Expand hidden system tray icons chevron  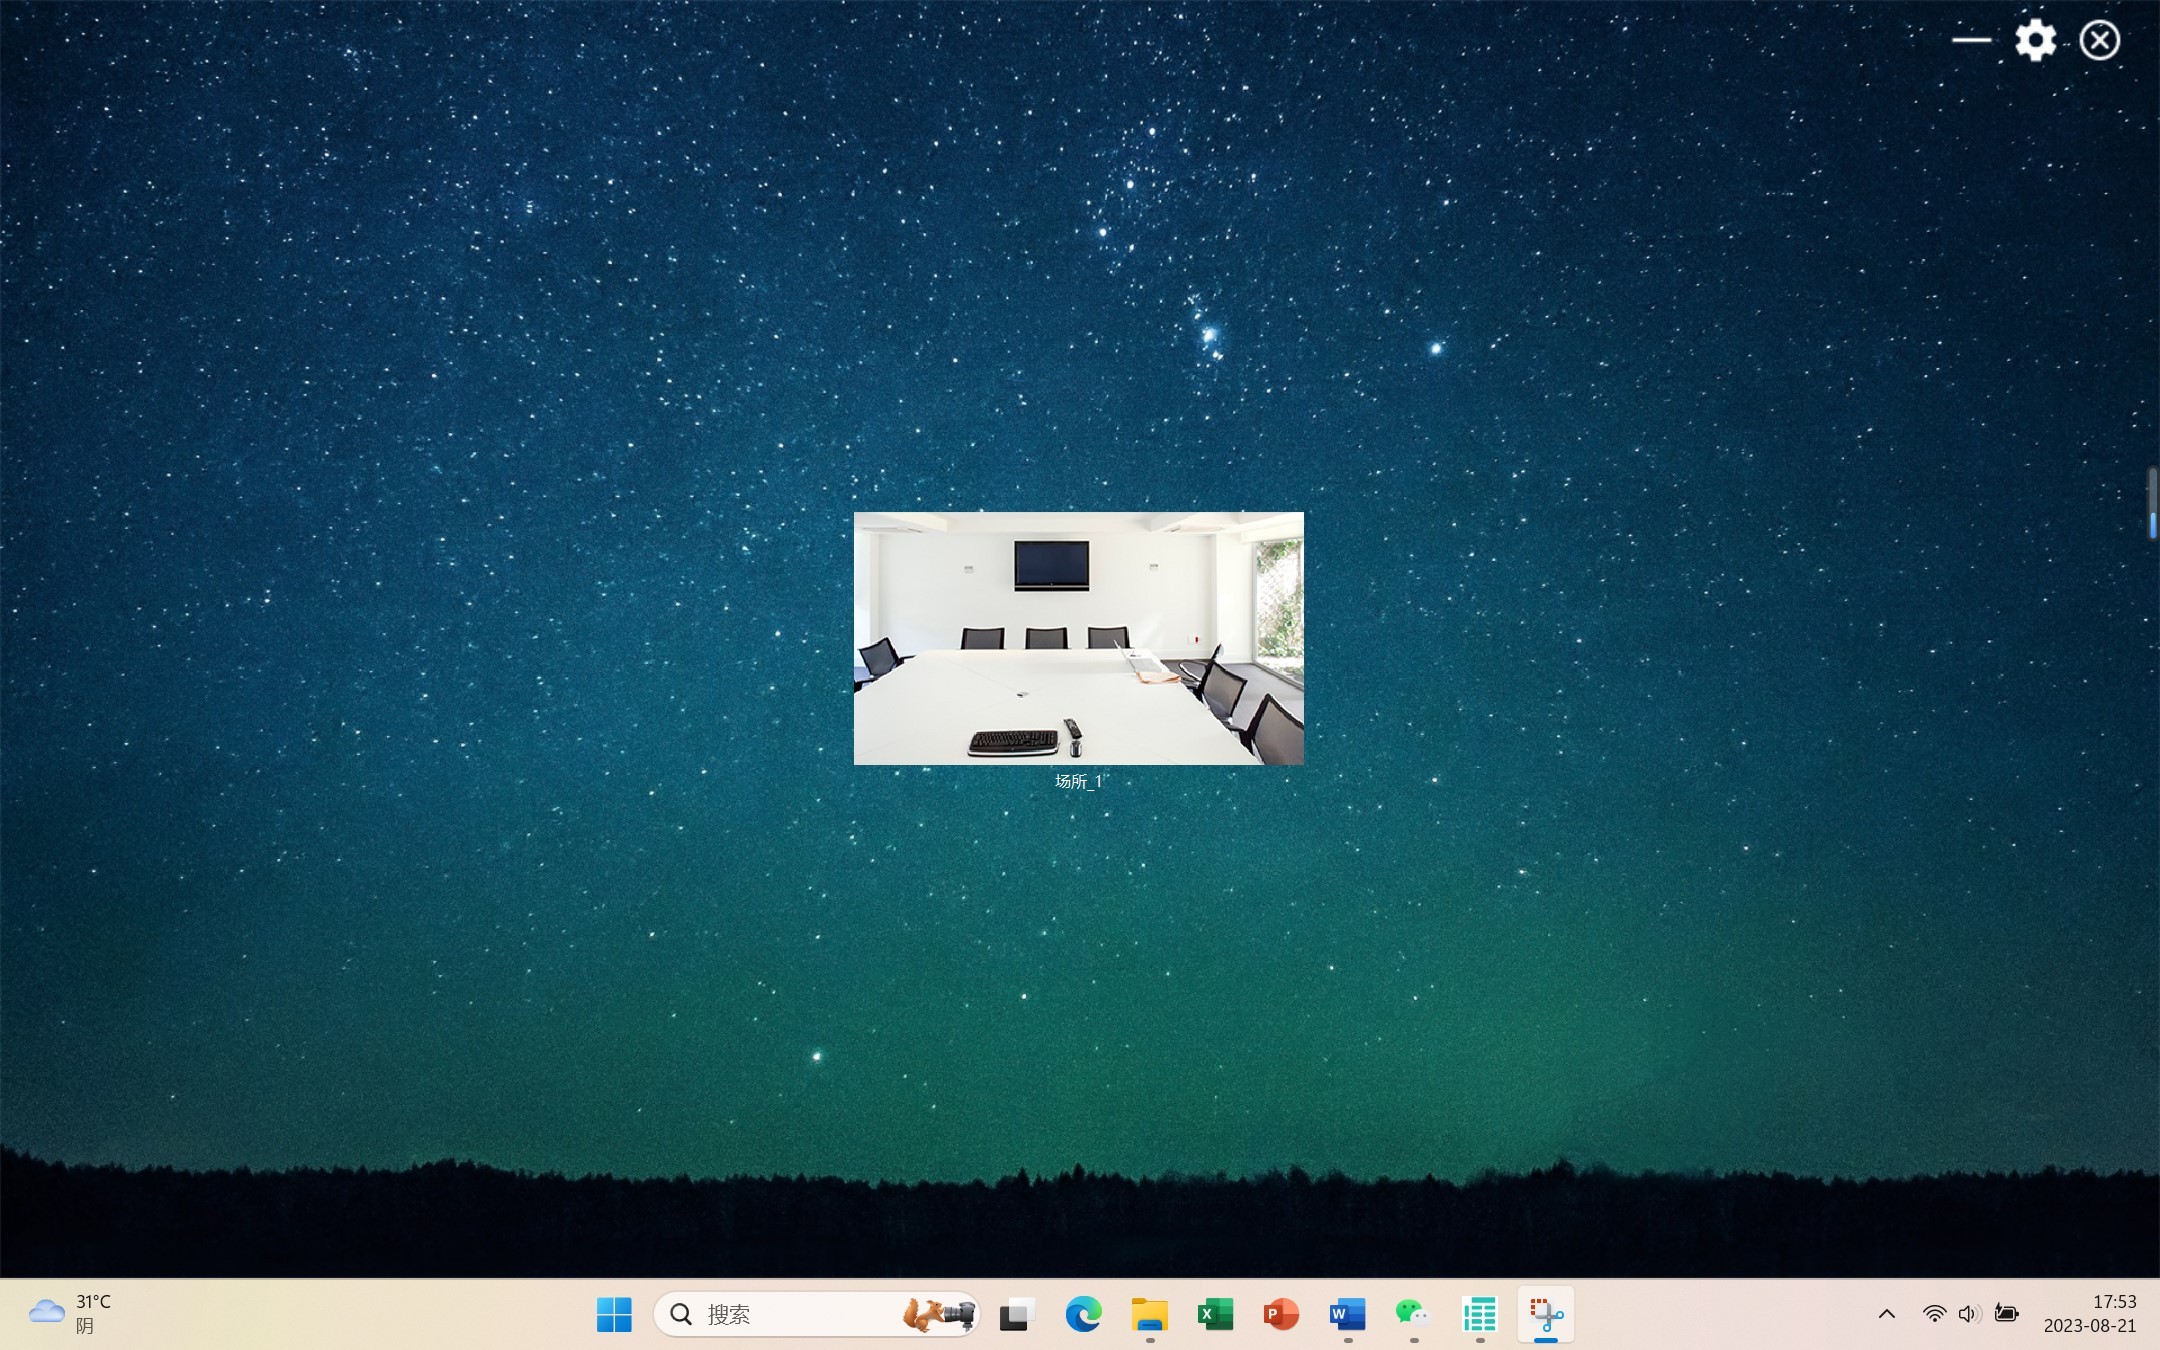point(1886,1314)
